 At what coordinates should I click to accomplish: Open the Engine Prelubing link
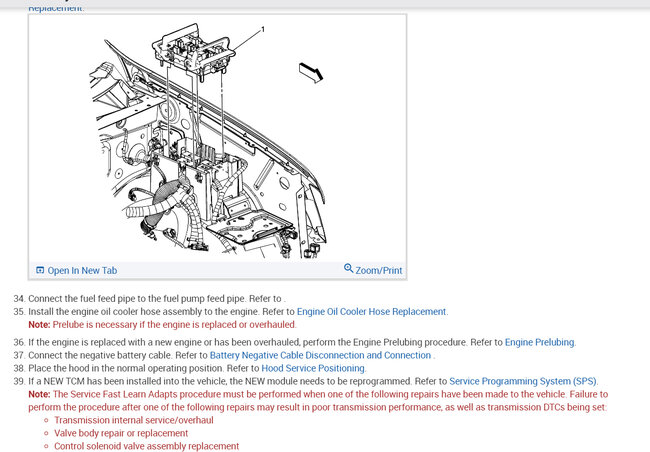tap(539, 342)
